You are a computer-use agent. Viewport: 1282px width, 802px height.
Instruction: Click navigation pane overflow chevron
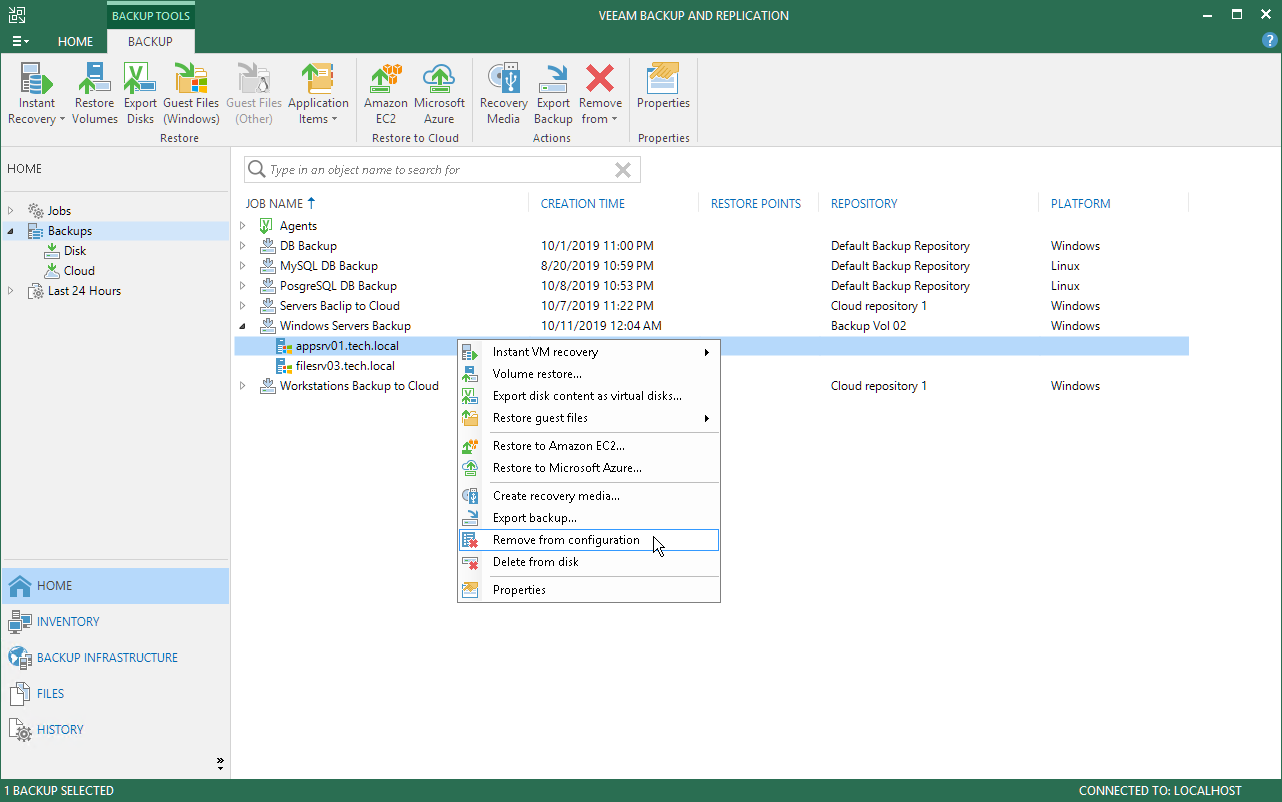(220, 764)
